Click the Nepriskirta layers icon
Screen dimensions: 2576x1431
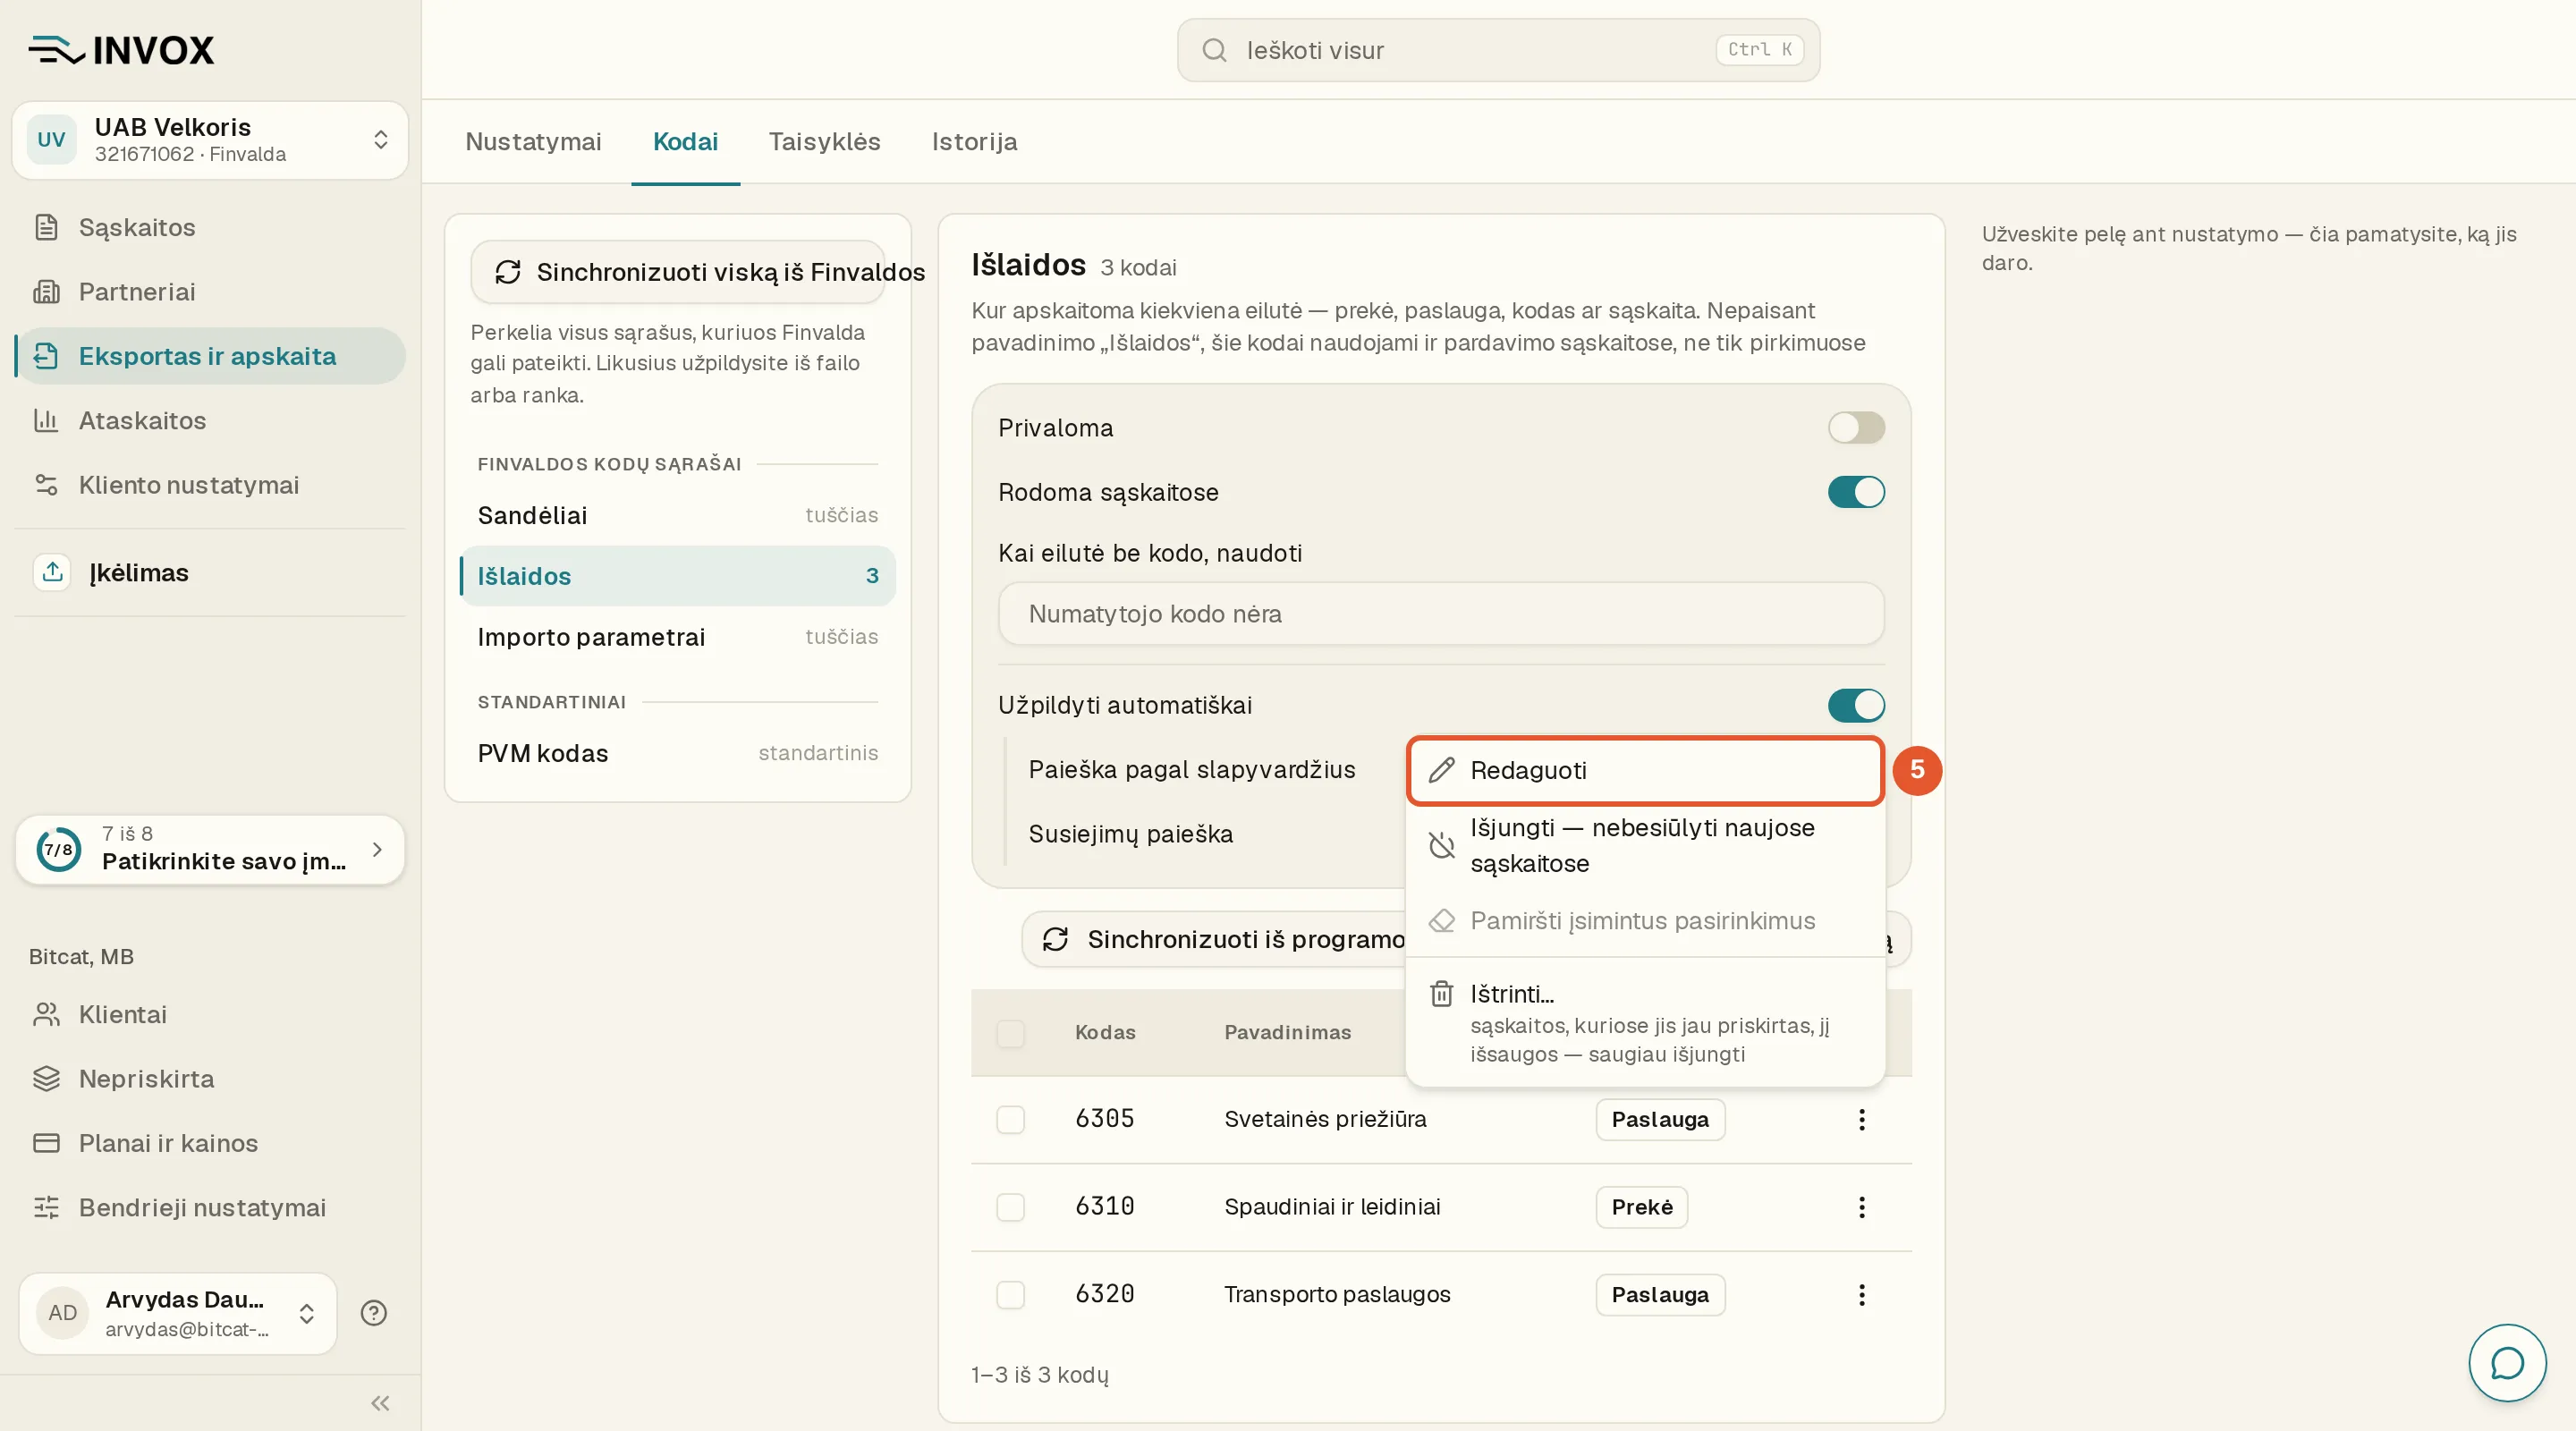click(x=46, y=1078)
